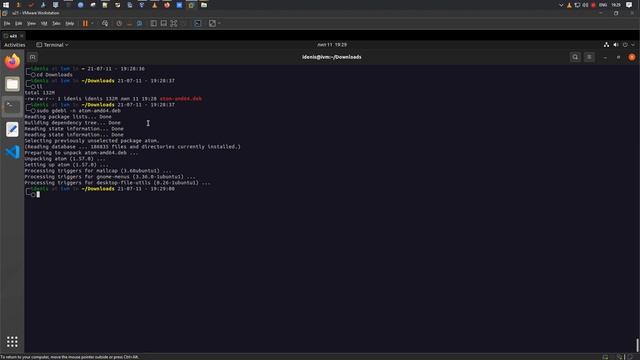Expand stretch guest dropdown arrow
Viewport: 640px width, 360px height.
pos(220,24)
